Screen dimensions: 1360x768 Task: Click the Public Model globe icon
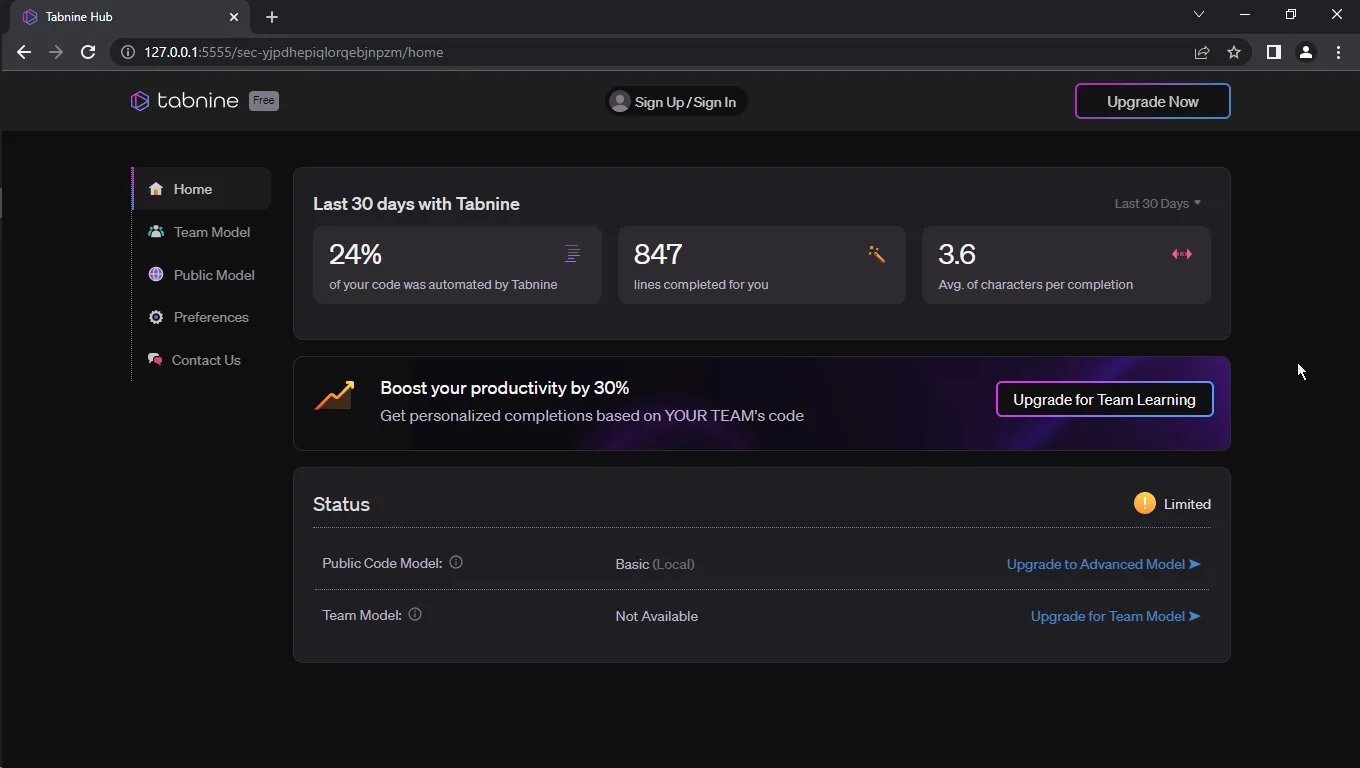(x=156, y=274)
